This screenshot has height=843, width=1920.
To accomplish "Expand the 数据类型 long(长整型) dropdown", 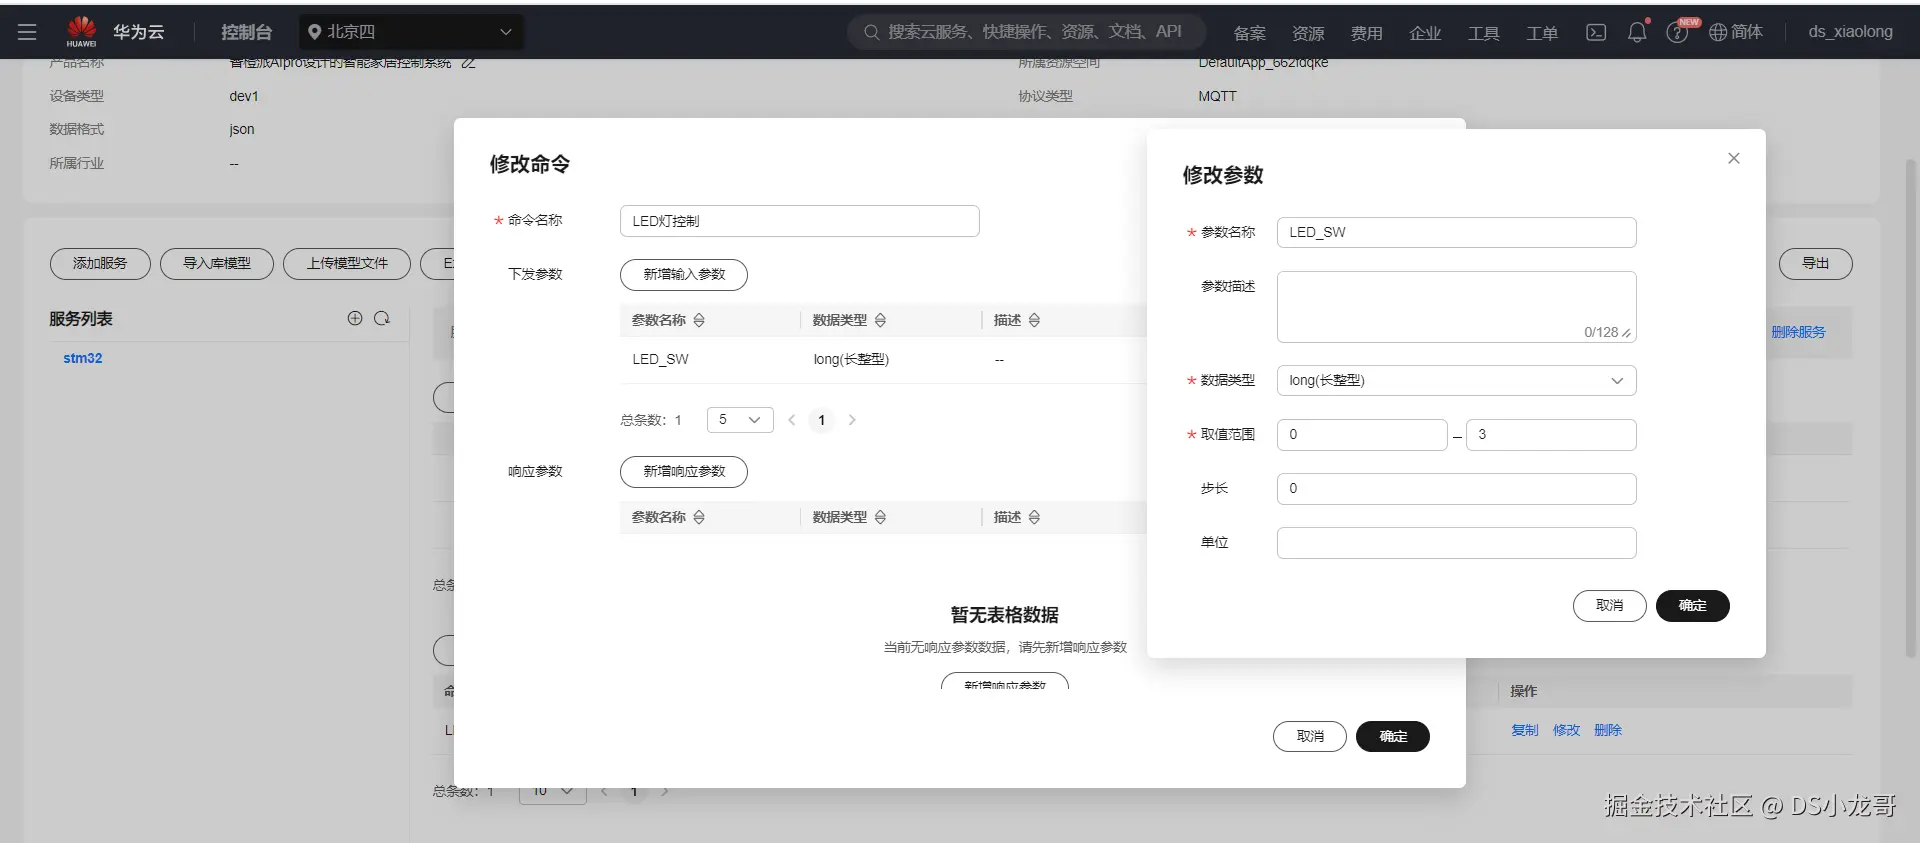I will [x=1456, y=380].
